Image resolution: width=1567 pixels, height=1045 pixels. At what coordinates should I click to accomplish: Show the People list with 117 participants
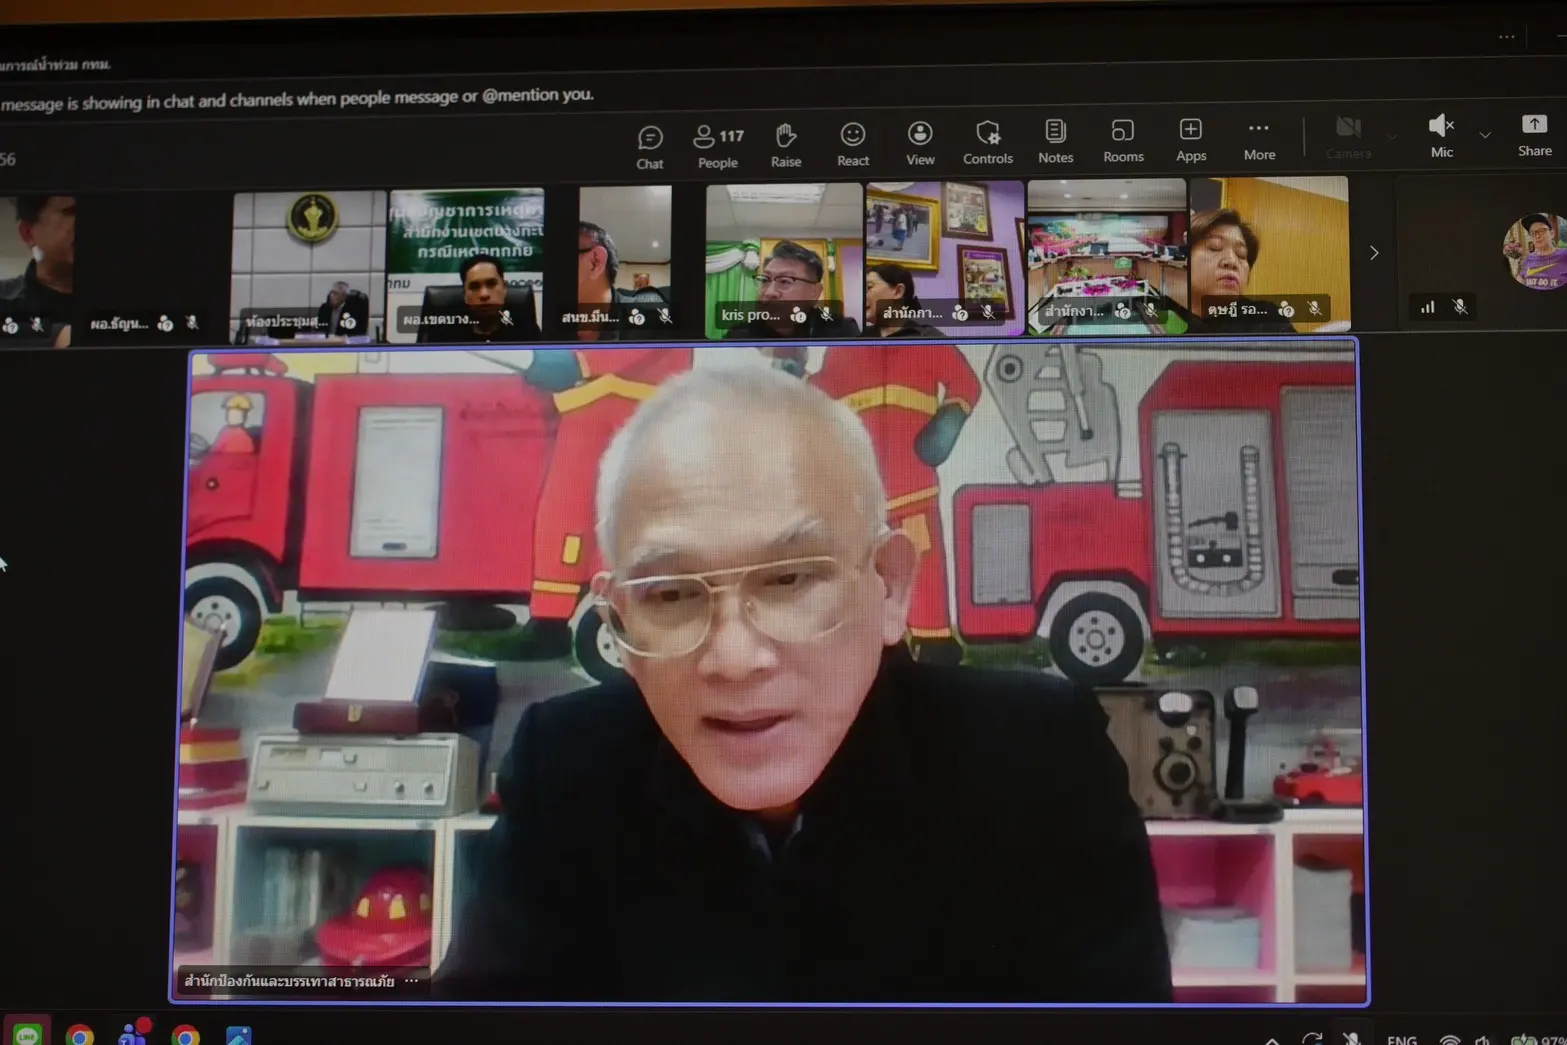(x=718, y=146)
